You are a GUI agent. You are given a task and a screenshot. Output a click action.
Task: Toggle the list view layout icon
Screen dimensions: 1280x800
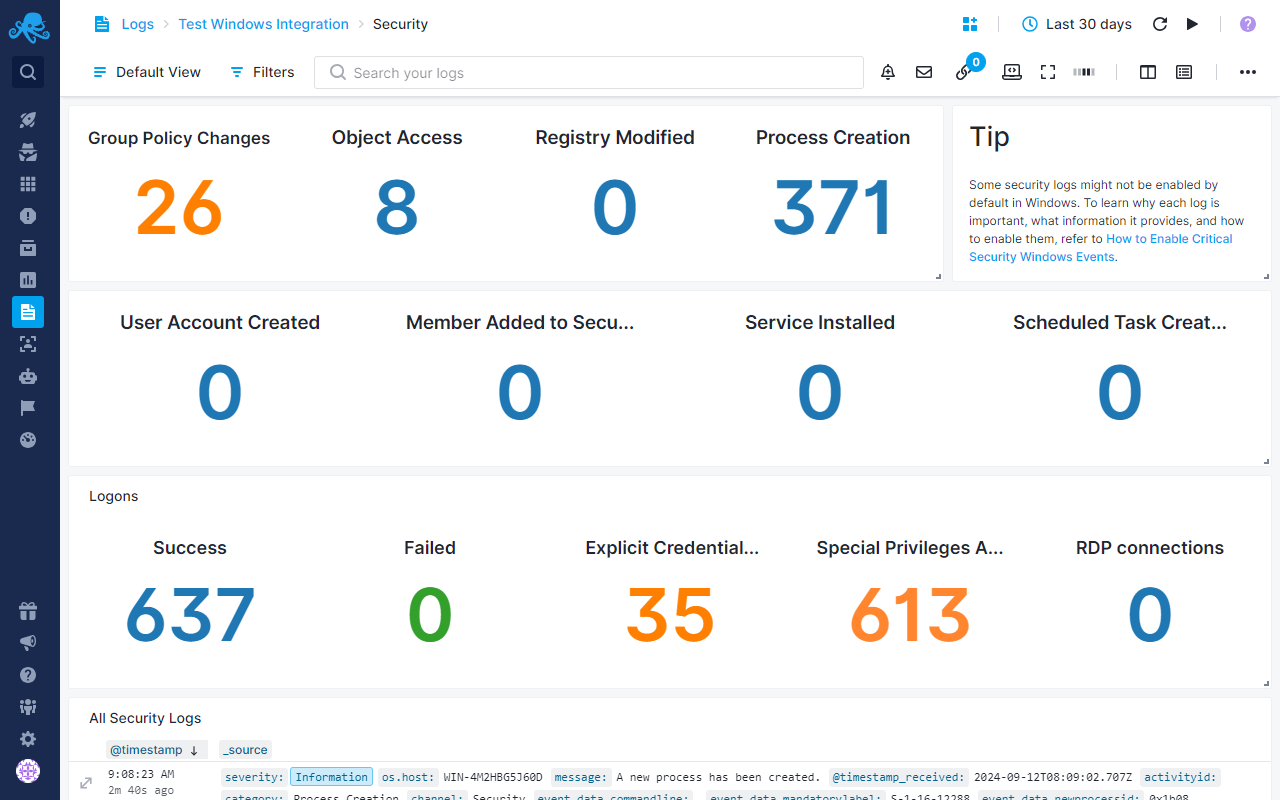tap(1184, 72)
